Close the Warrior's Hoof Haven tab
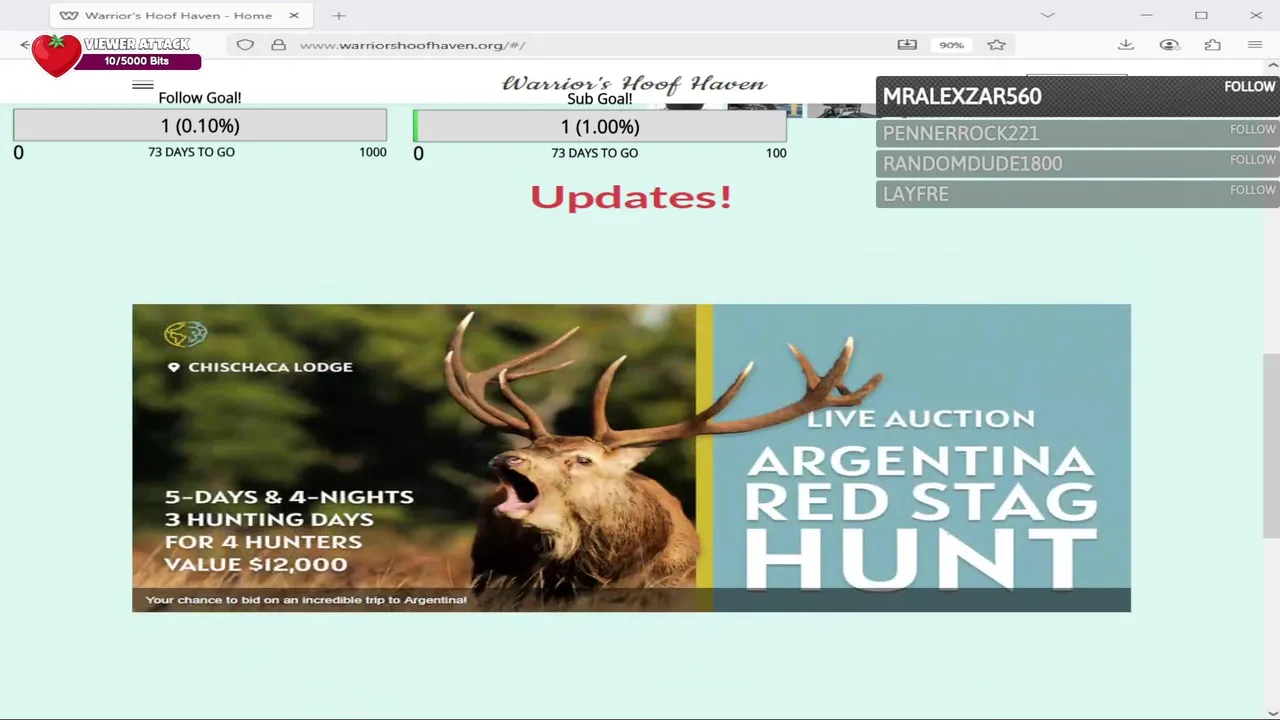The width and height of the screenshot is (1280, 720). click(294, 15)
